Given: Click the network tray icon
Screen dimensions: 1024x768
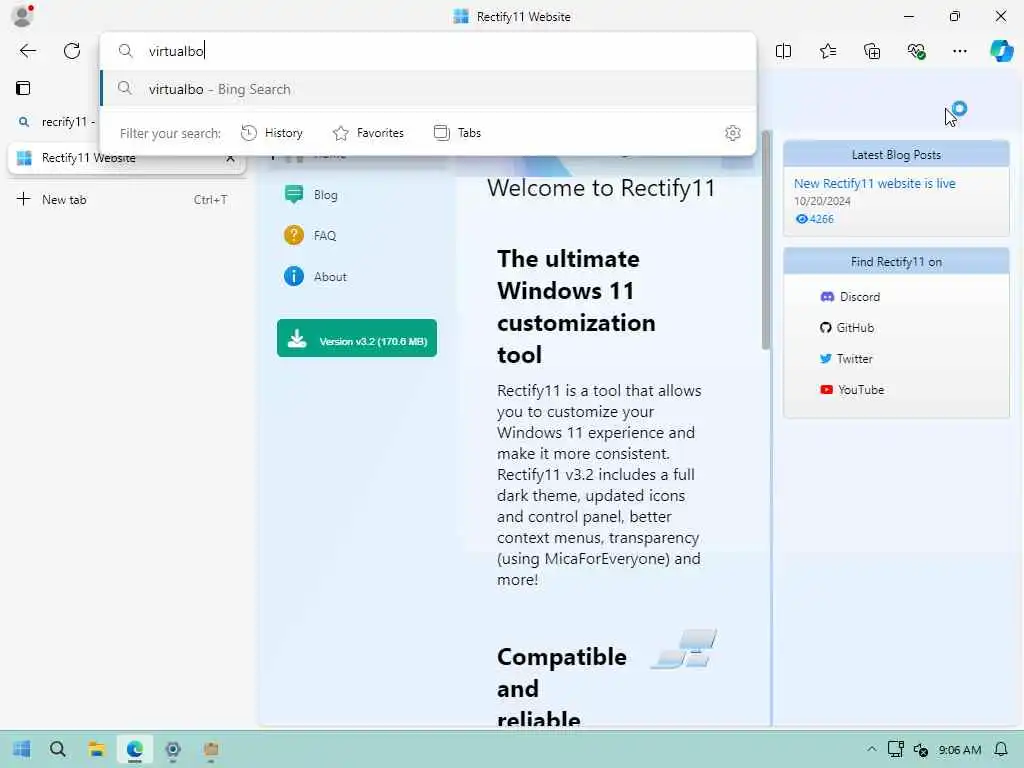Looking at the screenshot, I should click(895, 749).
